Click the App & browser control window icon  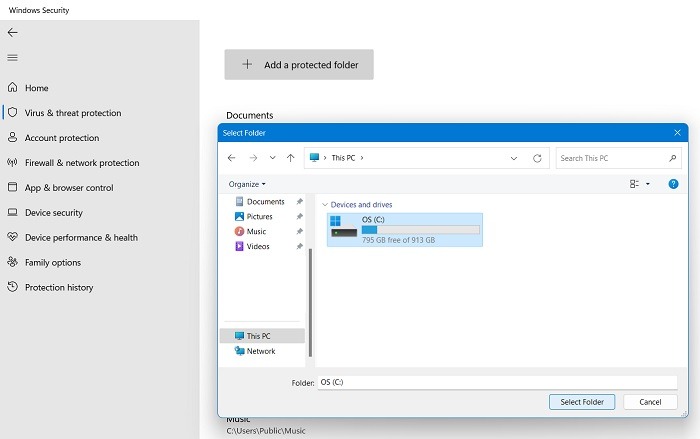[x=12, y=187]
